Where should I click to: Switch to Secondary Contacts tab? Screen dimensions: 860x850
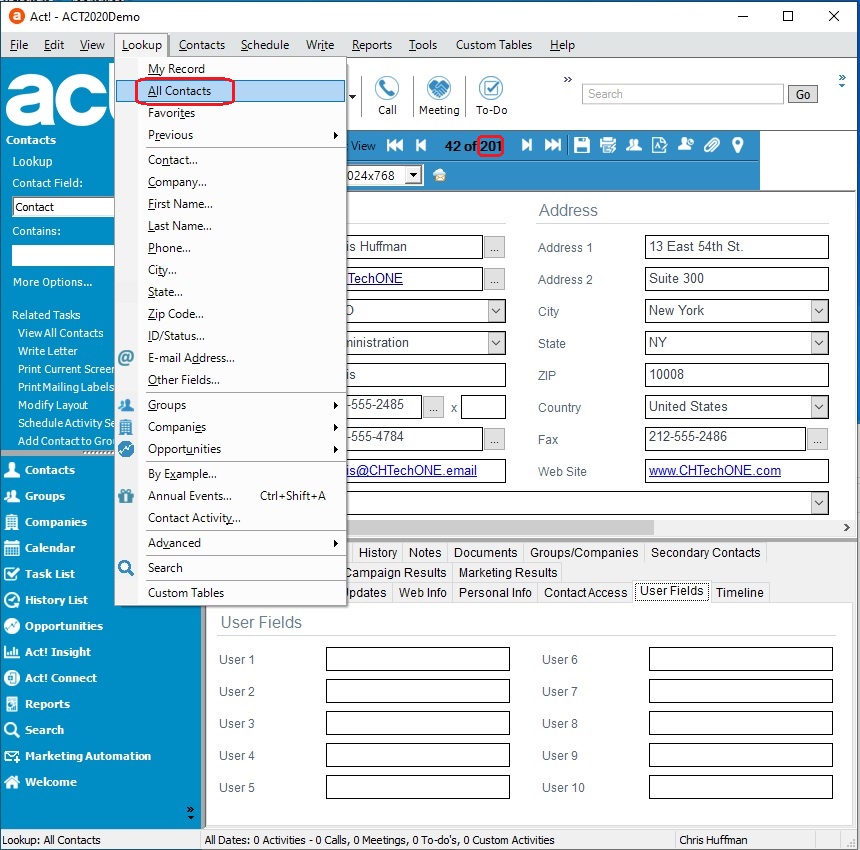705,553
